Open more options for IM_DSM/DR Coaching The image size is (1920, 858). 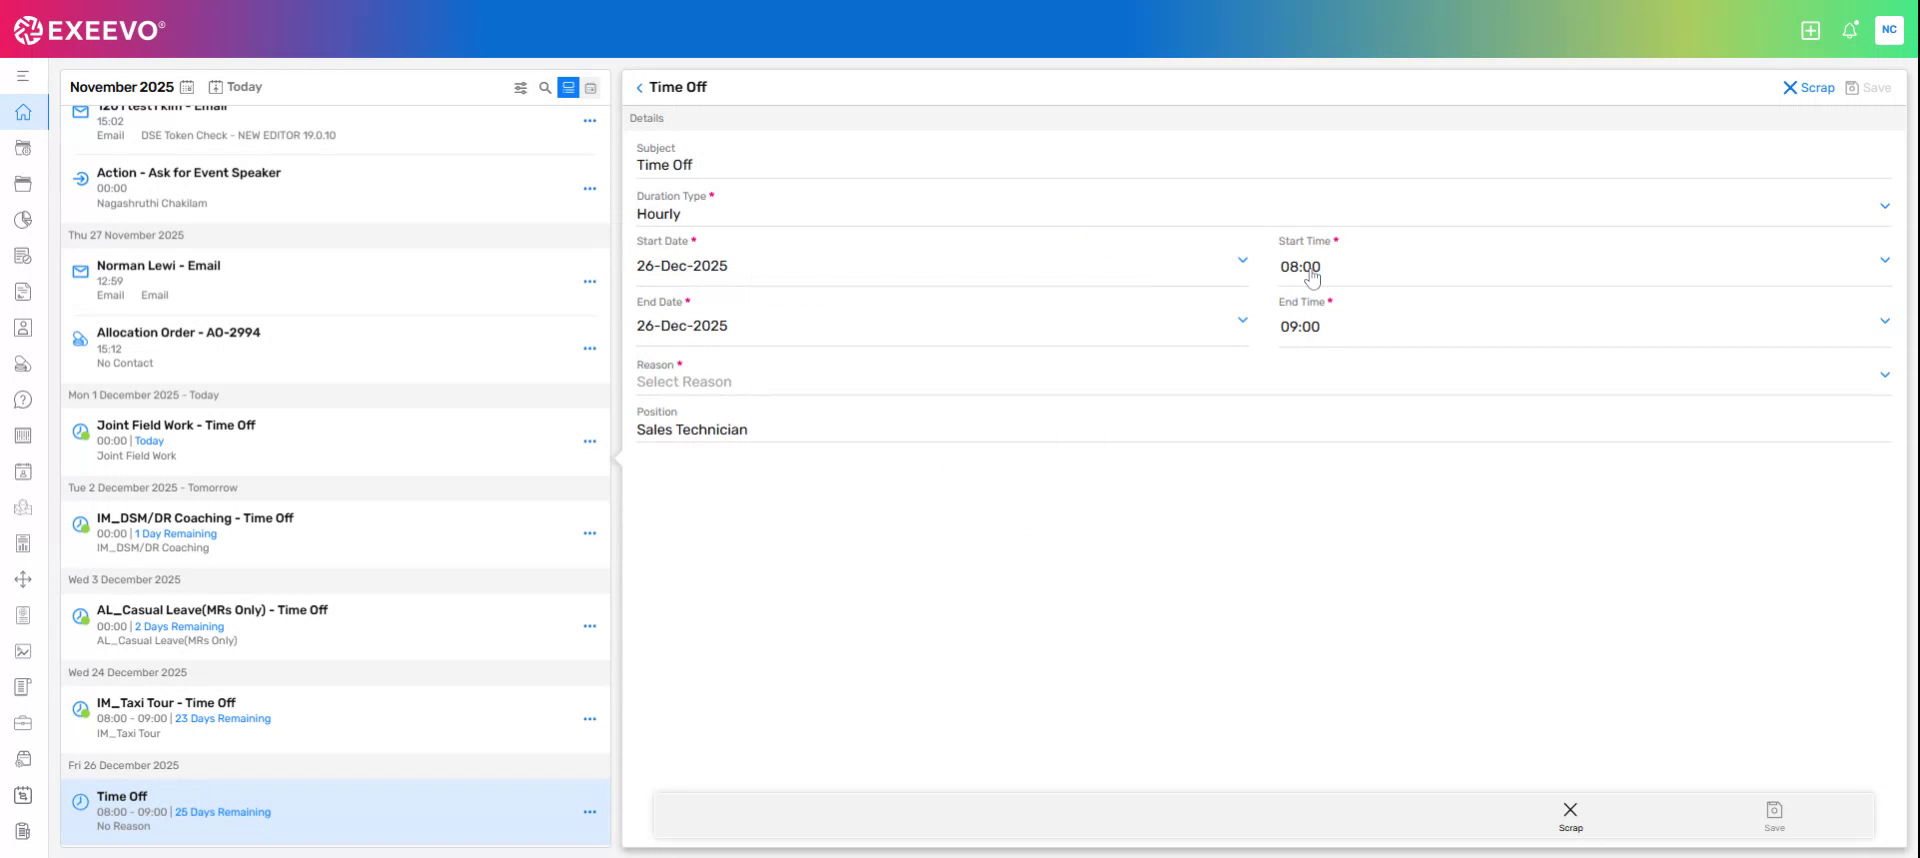[x=590, y=534]
